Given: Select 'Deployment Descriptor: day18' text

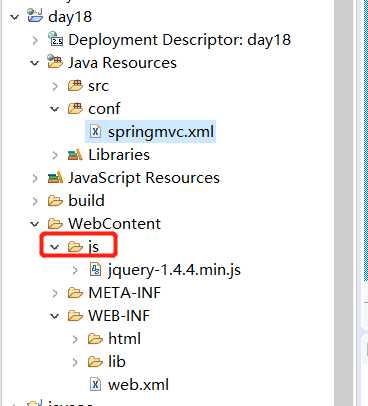Looking at the screenshot, I should pos(179,40).
